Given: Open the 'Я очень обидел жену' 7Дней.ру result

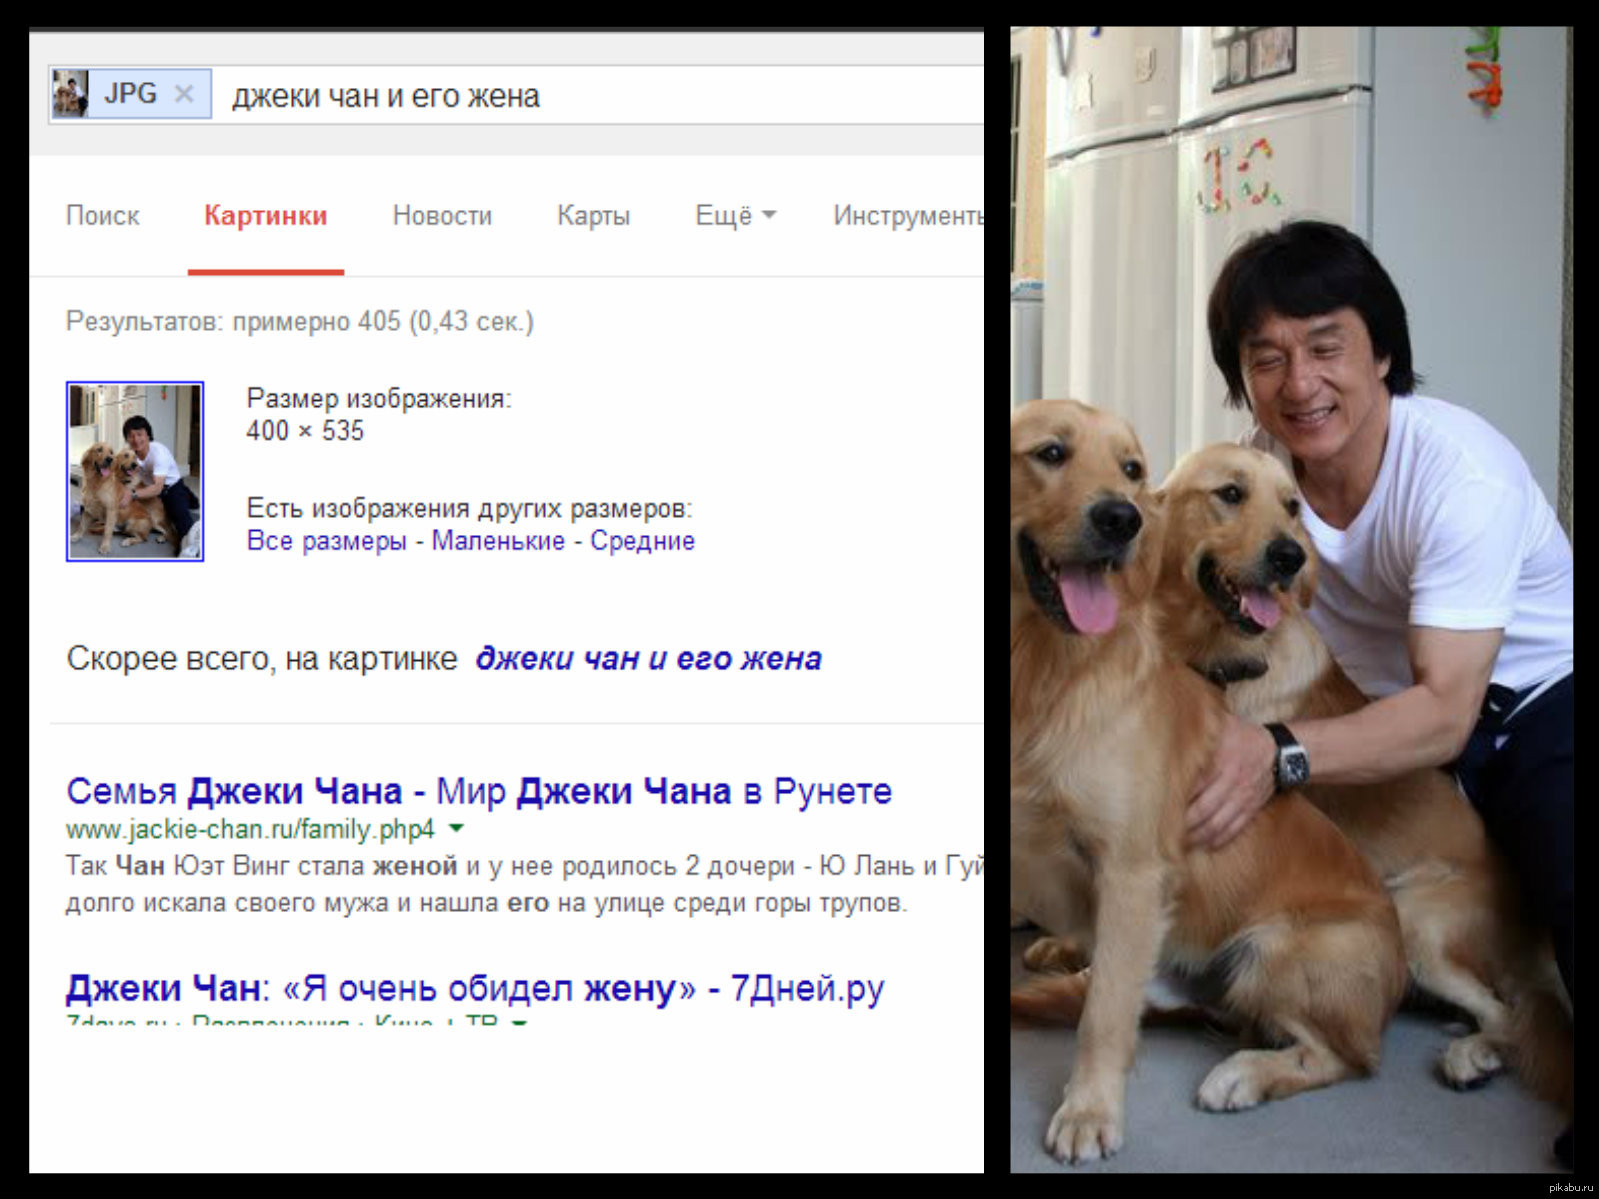Looking at the screenshot, I should [474, 988].
